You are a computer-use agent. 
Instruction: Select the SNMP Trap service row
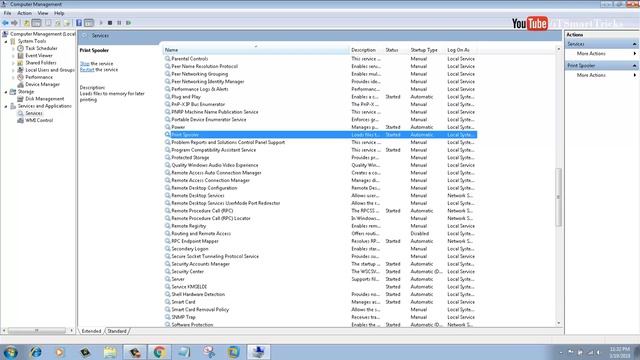(320, 317)
